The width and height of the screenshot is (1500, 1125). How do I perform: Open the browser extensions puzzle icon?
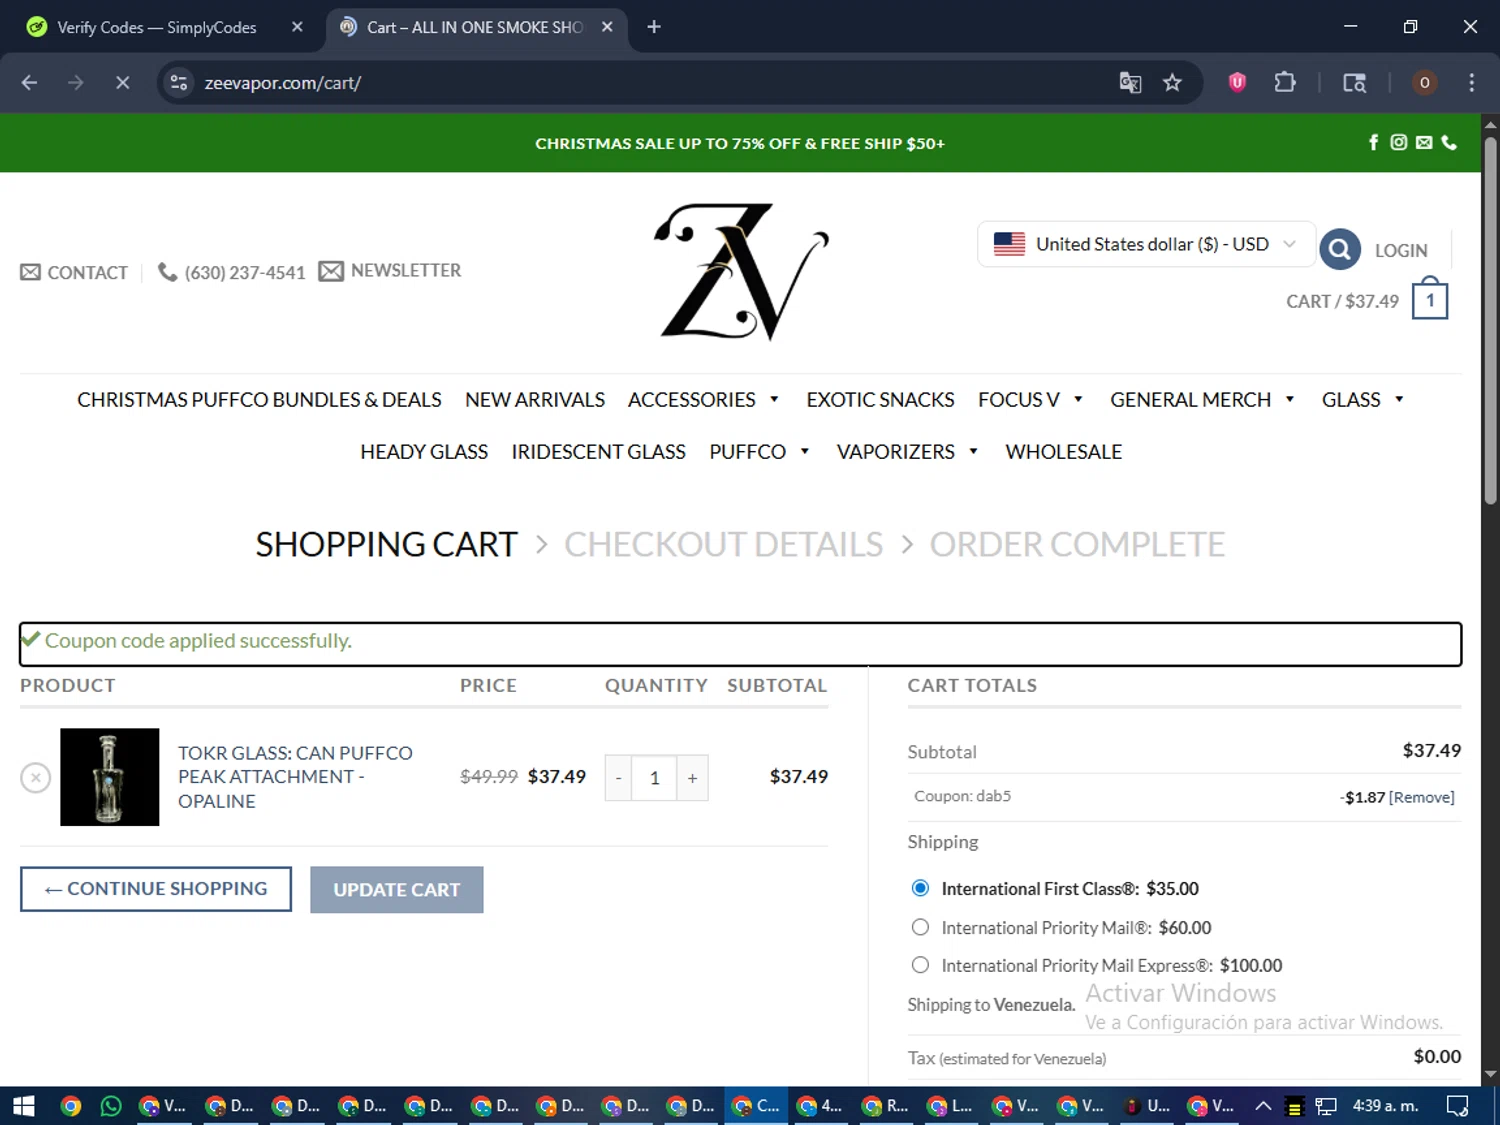click(x=1285, y=82)
